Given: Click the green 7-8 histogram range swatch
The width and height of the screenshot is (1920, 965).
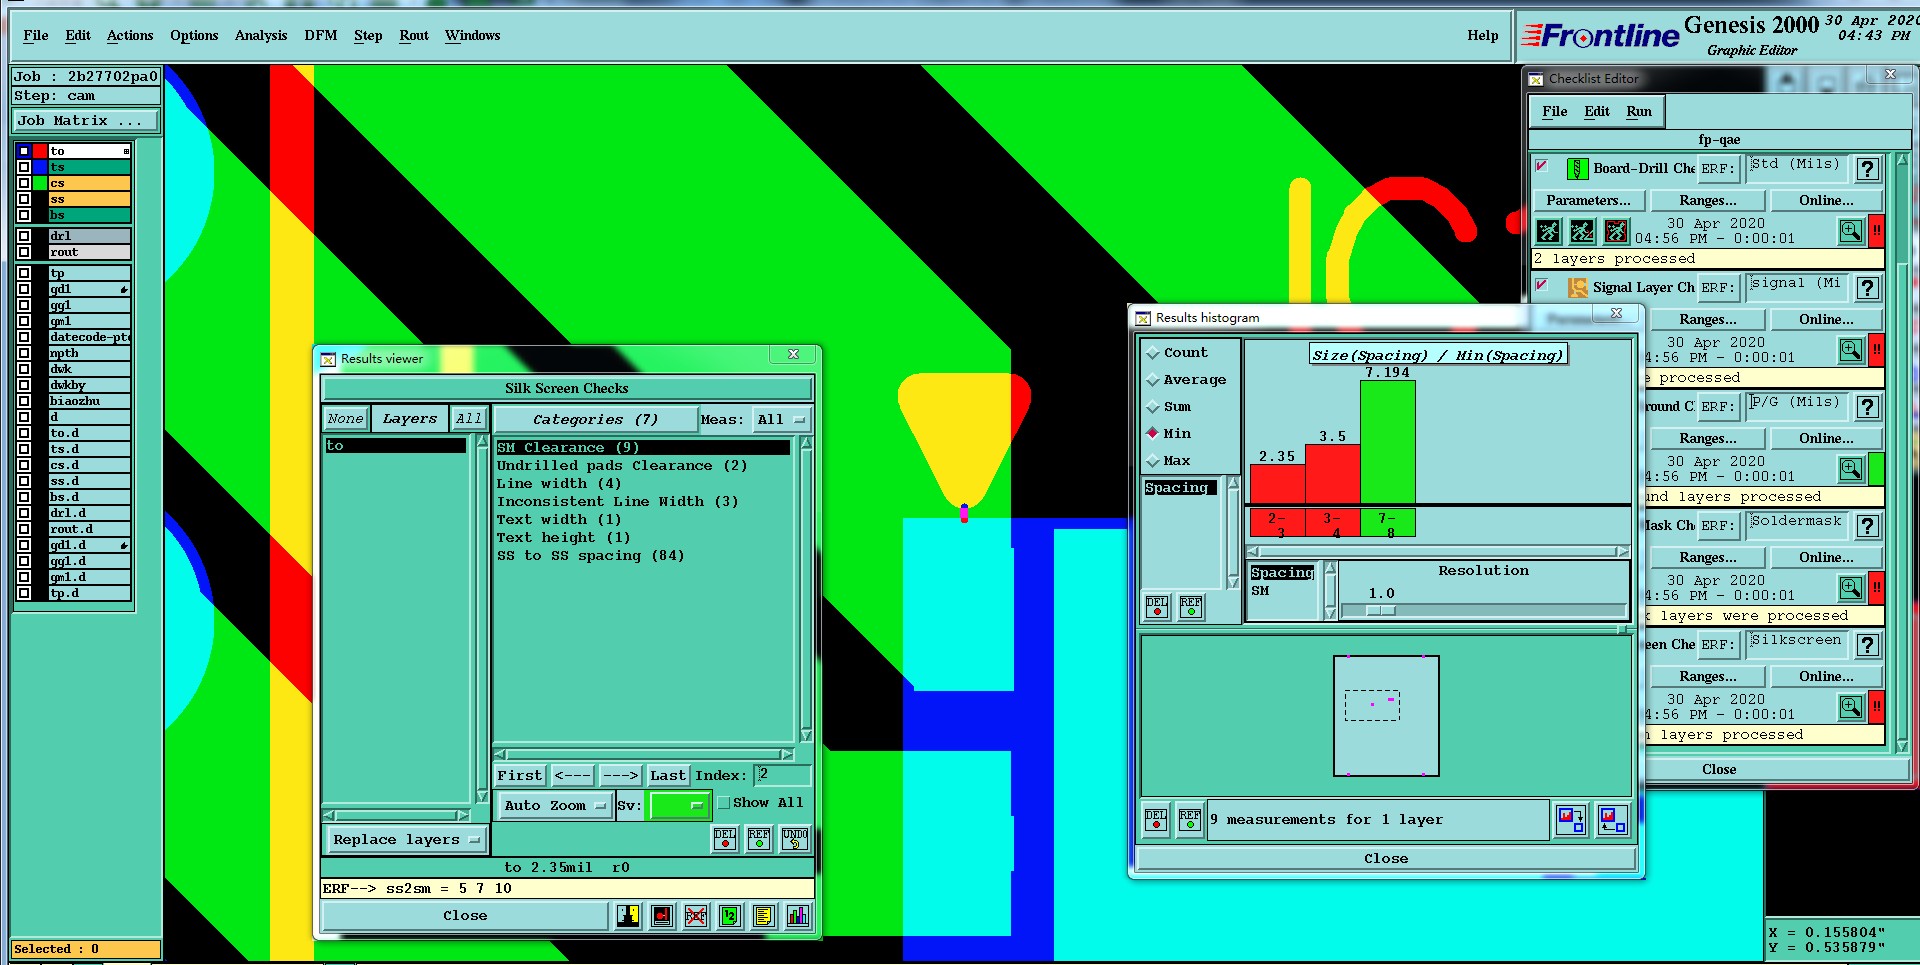Looking at the screenshot, I should (x=1388, y=523).
